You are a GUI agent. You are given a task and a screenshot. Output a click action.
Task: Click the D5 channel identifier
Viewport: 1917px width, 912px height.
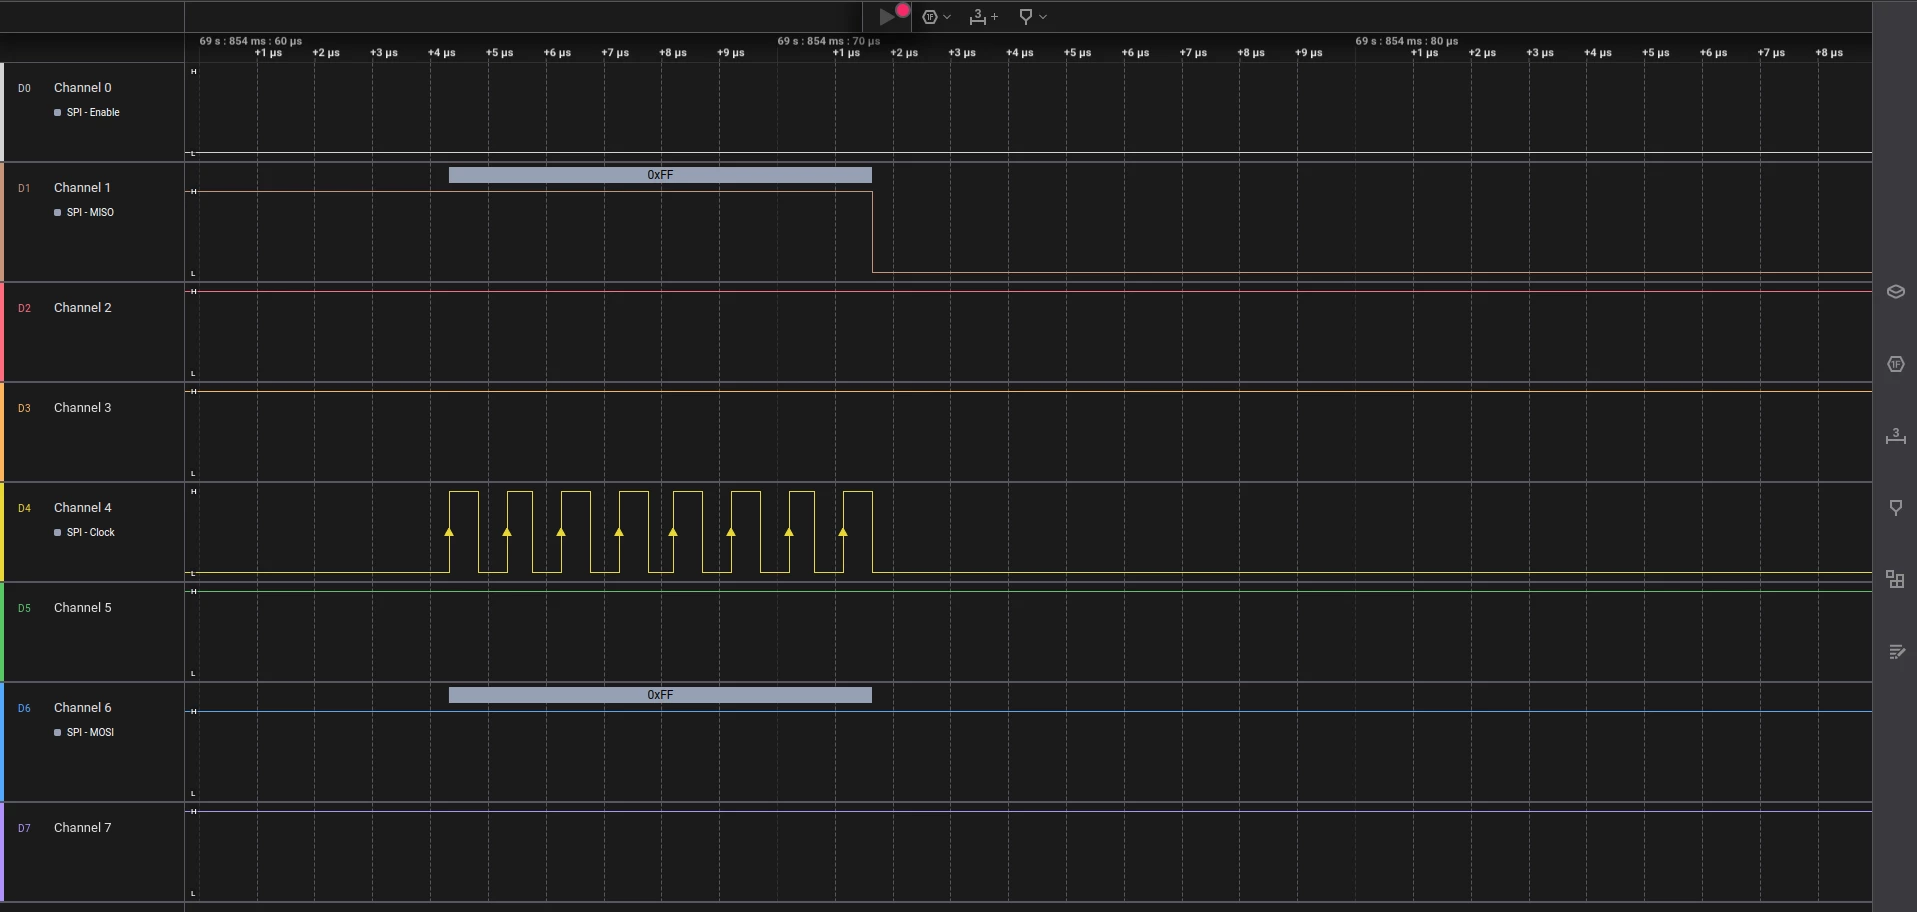[24, 608]
